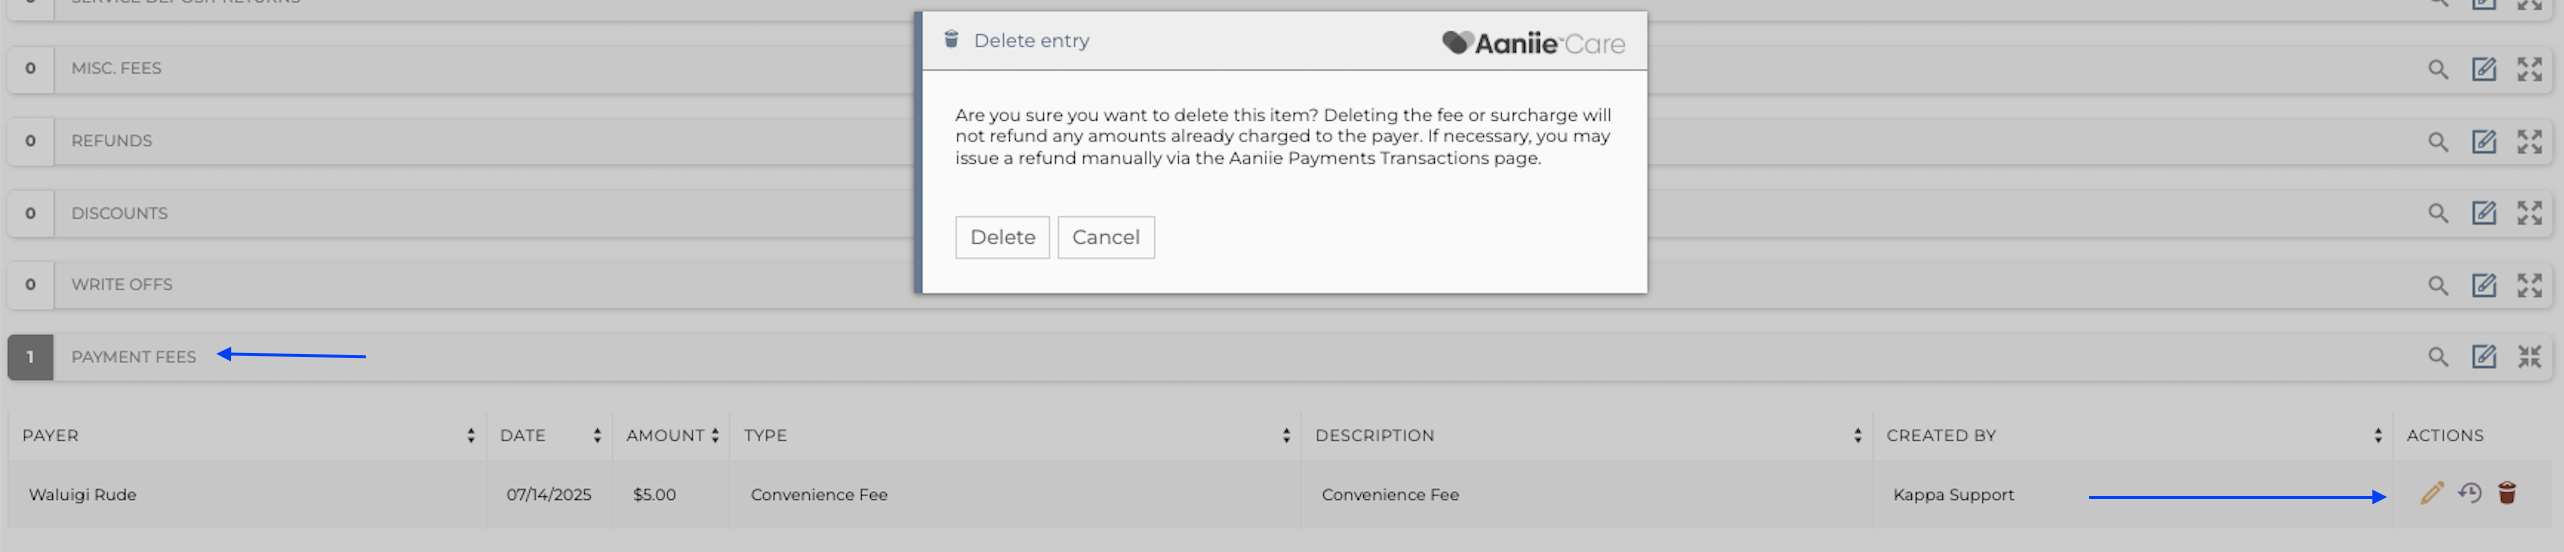Collapse the Payment Fees section
The width and height of the screenshot is (2564, 552).
pyautogui.click(x=2529, y=357)
